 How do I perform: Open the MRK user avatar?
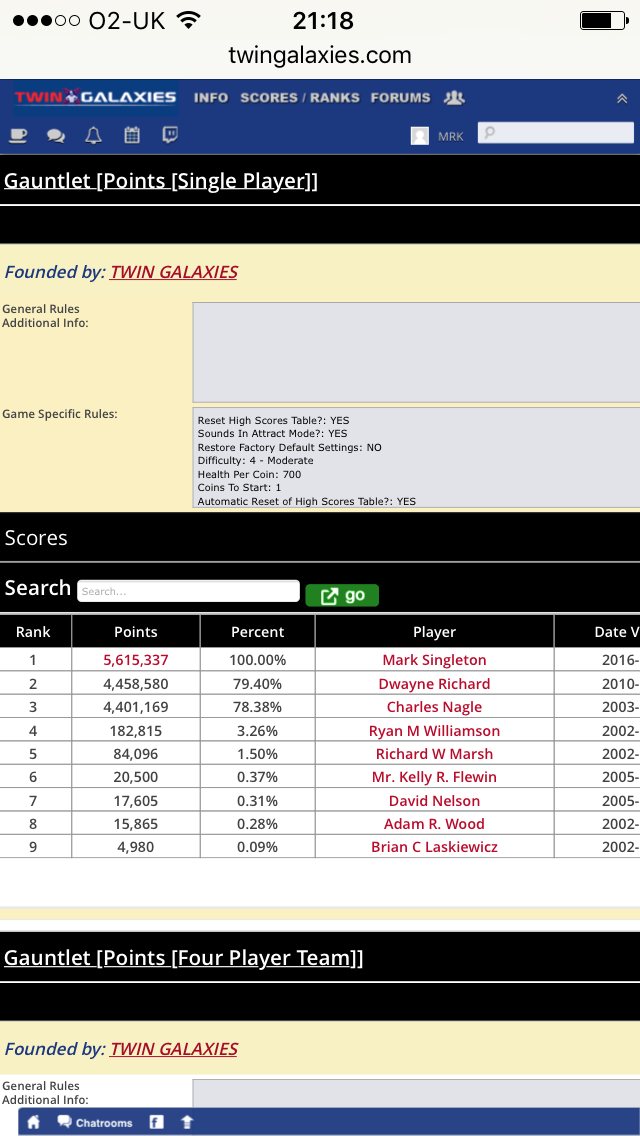click(x=420, y=135)
